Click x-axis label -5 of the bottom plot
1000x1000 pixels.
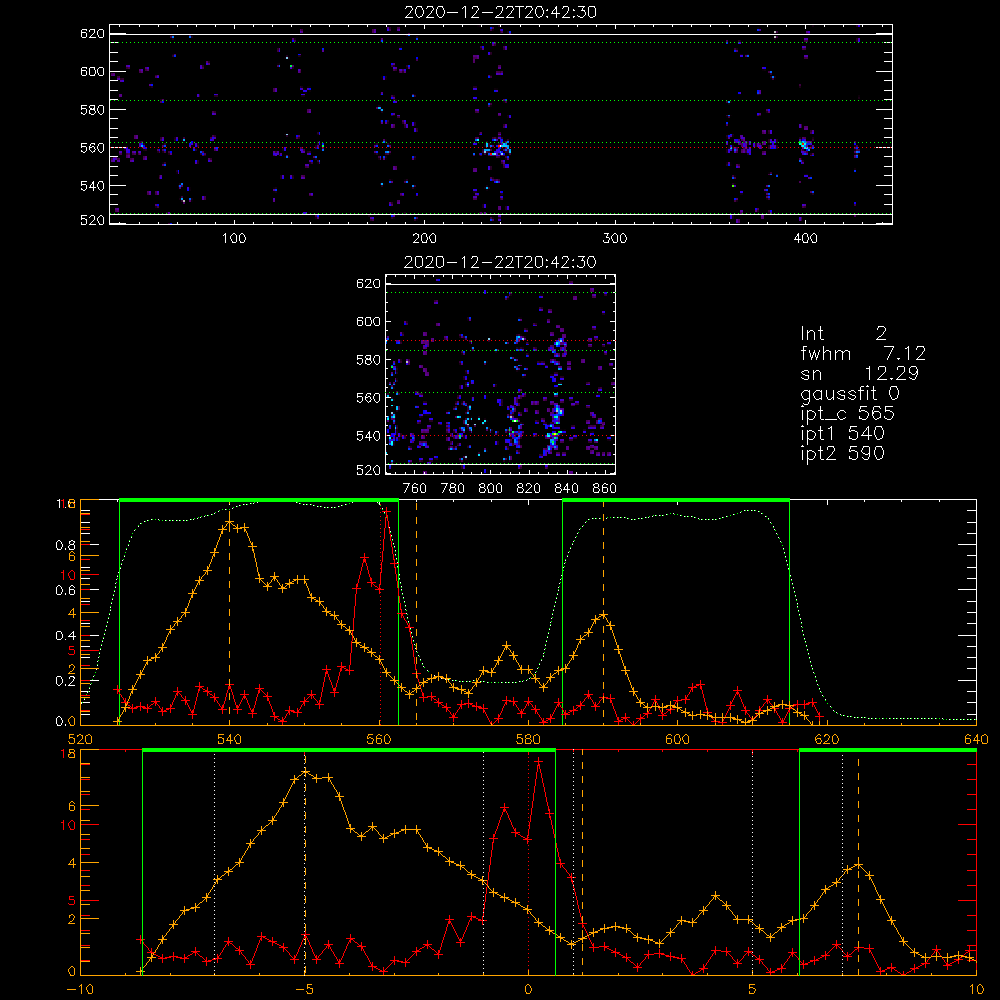pyautogui.click(x=305, y=990)
